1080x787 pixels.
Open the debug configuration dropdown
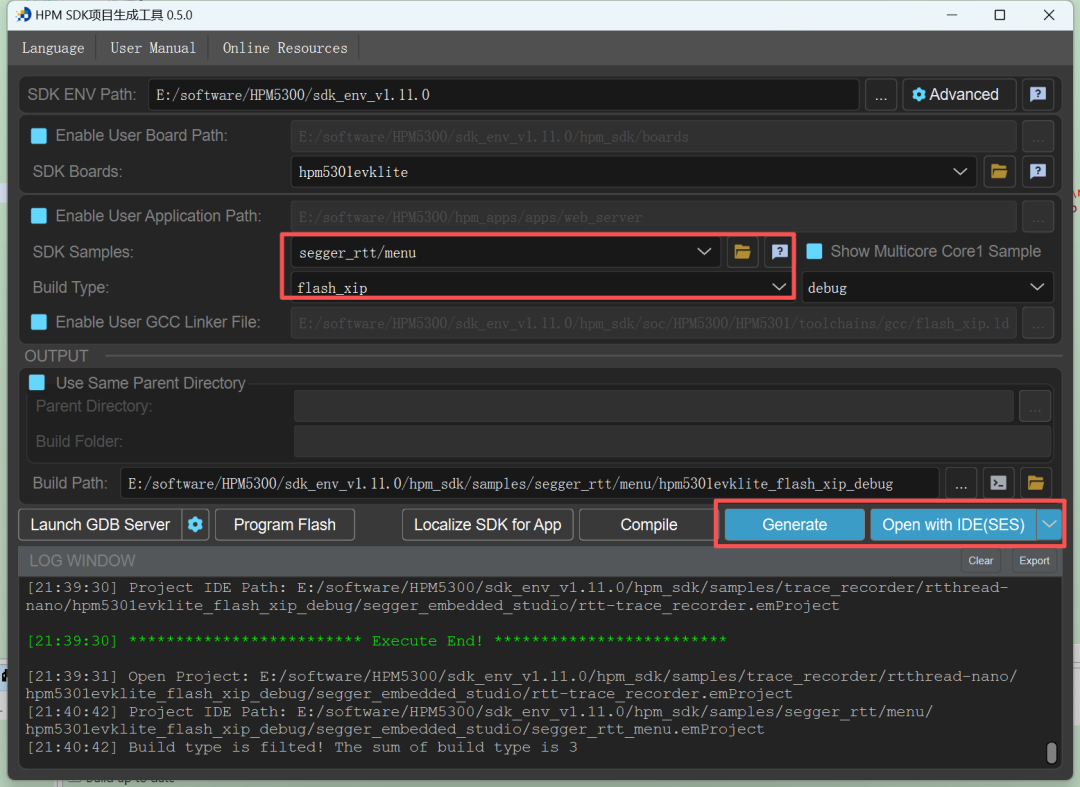pos(1036,287)
